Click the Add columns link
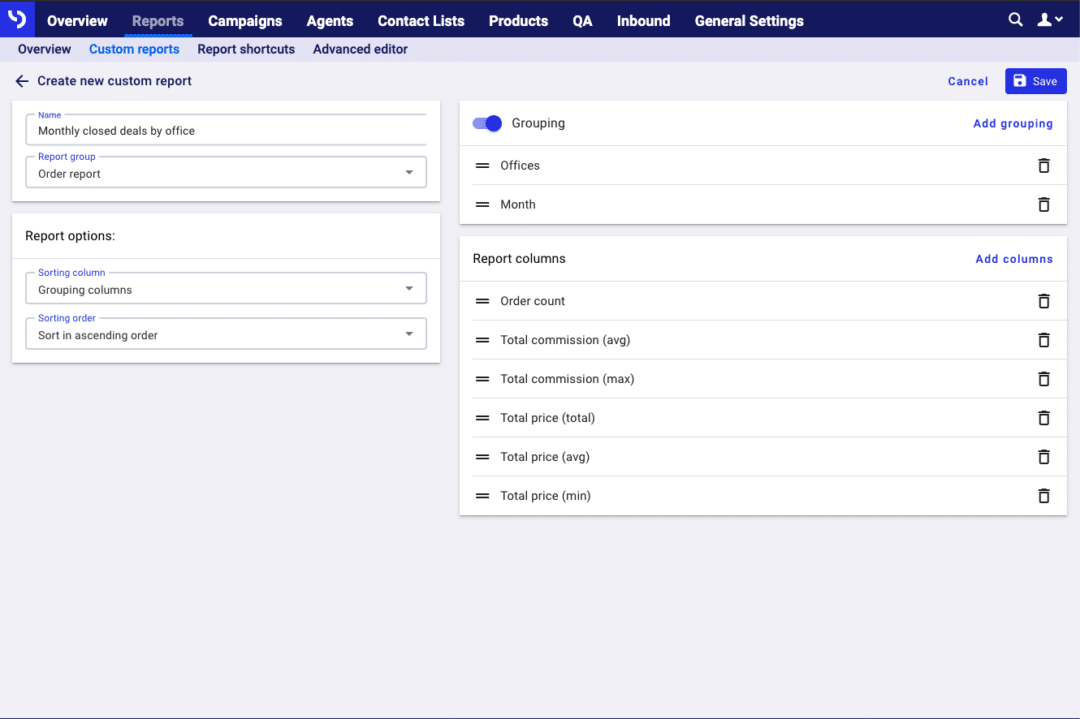The image size is (1080, 719). pos(1014,258)
